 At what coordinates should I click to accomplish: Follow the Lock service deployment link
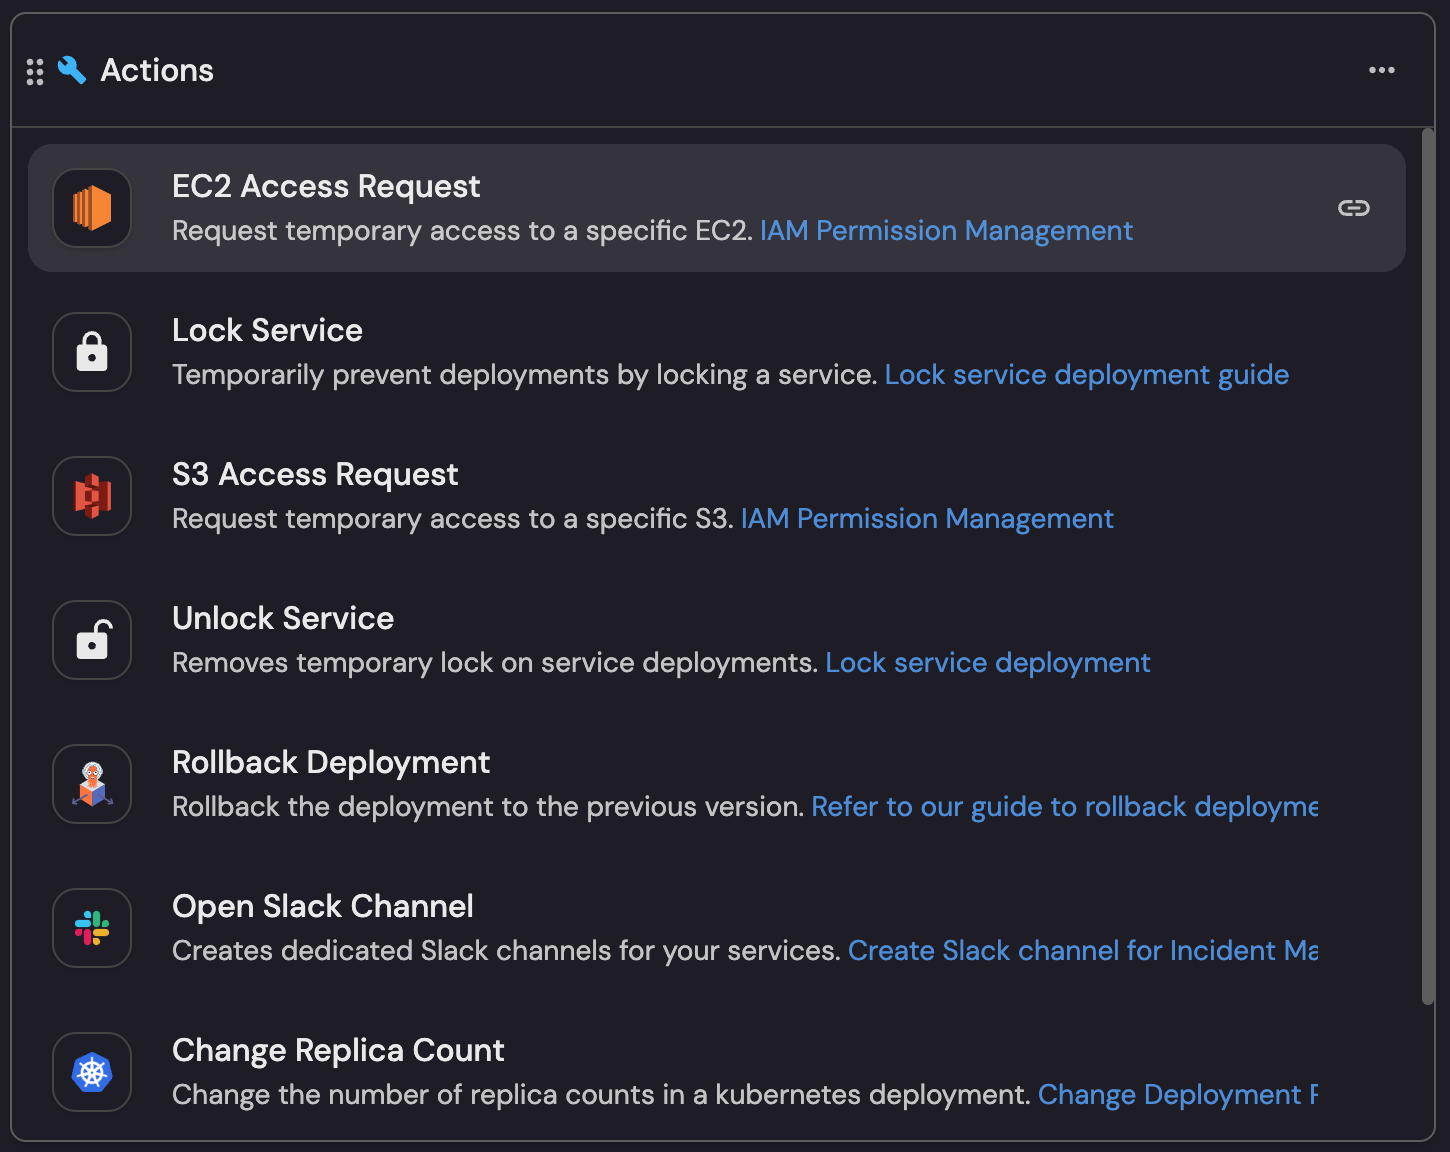(x=987, y=663)
